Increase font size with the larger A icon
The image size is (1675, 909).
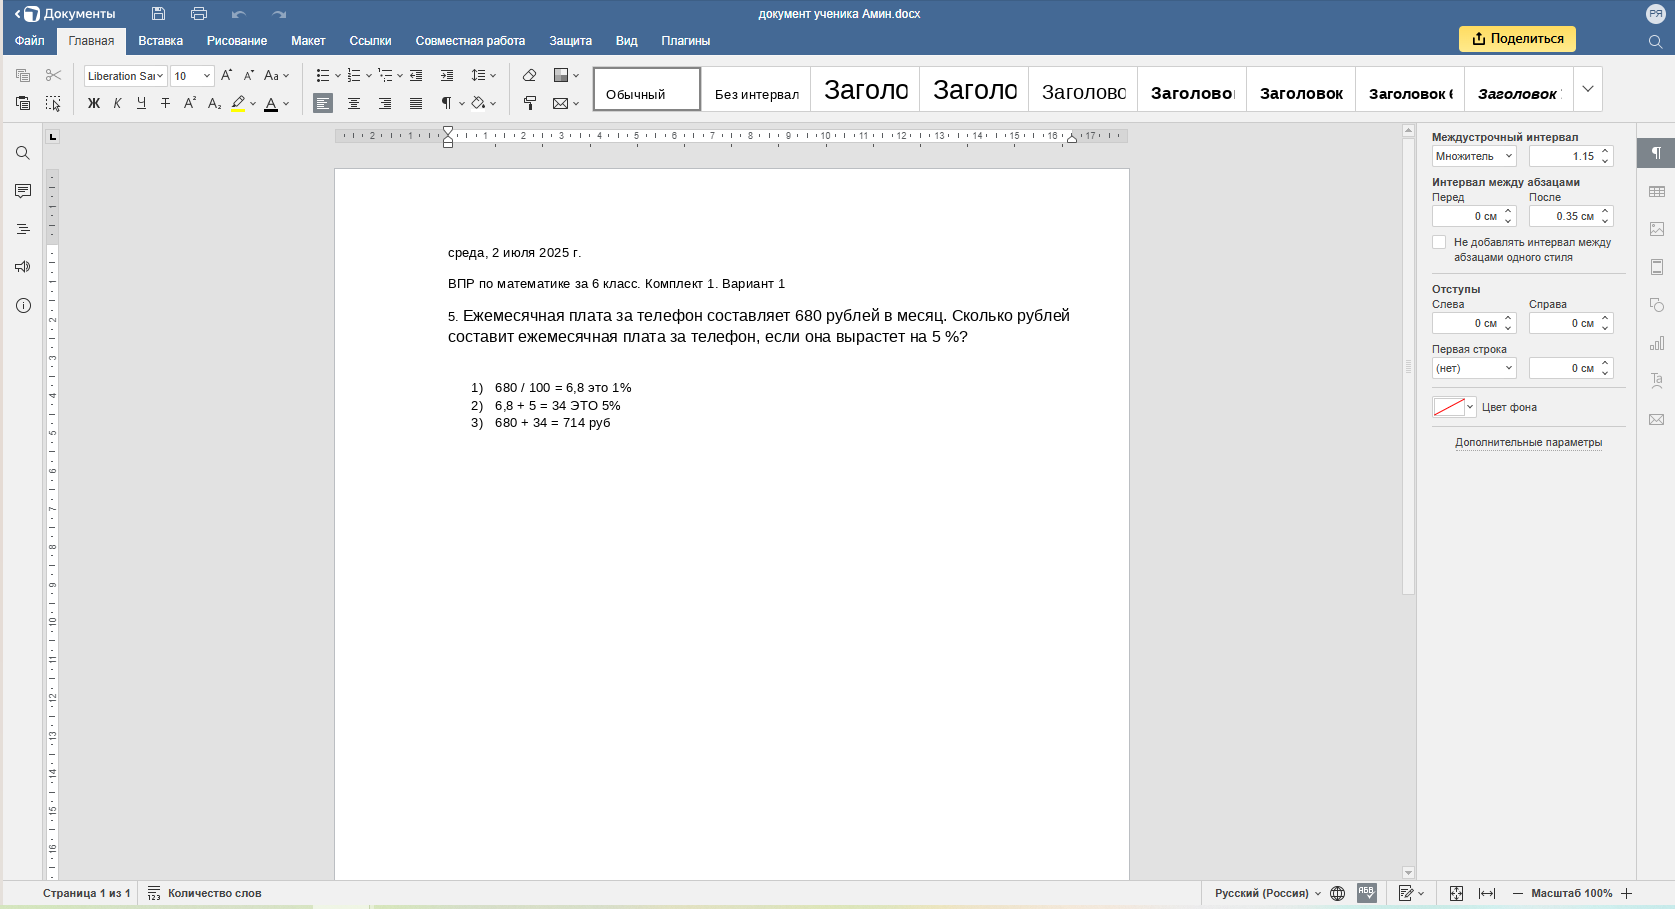coord(226,76)
